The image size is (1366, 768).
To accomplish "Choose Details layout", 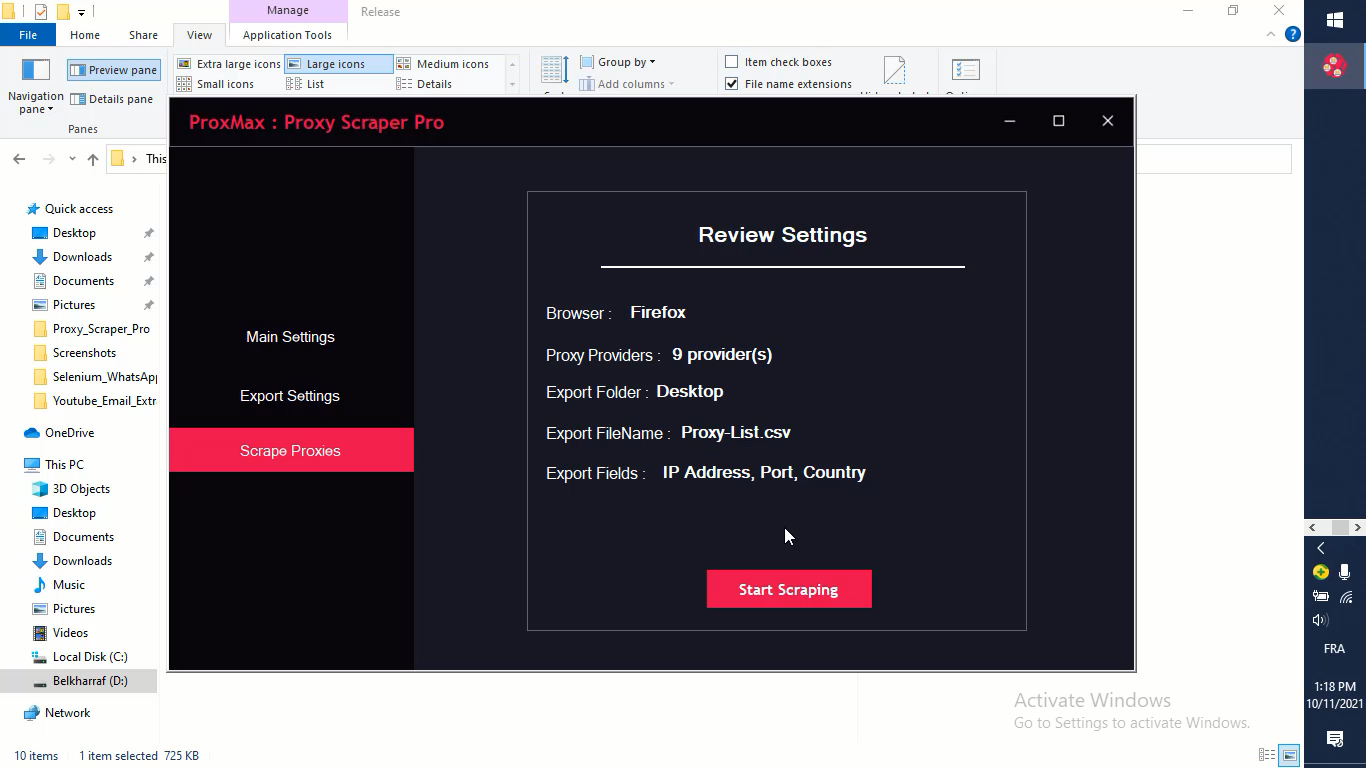I will pyautogui.click(x=425, y=84).
